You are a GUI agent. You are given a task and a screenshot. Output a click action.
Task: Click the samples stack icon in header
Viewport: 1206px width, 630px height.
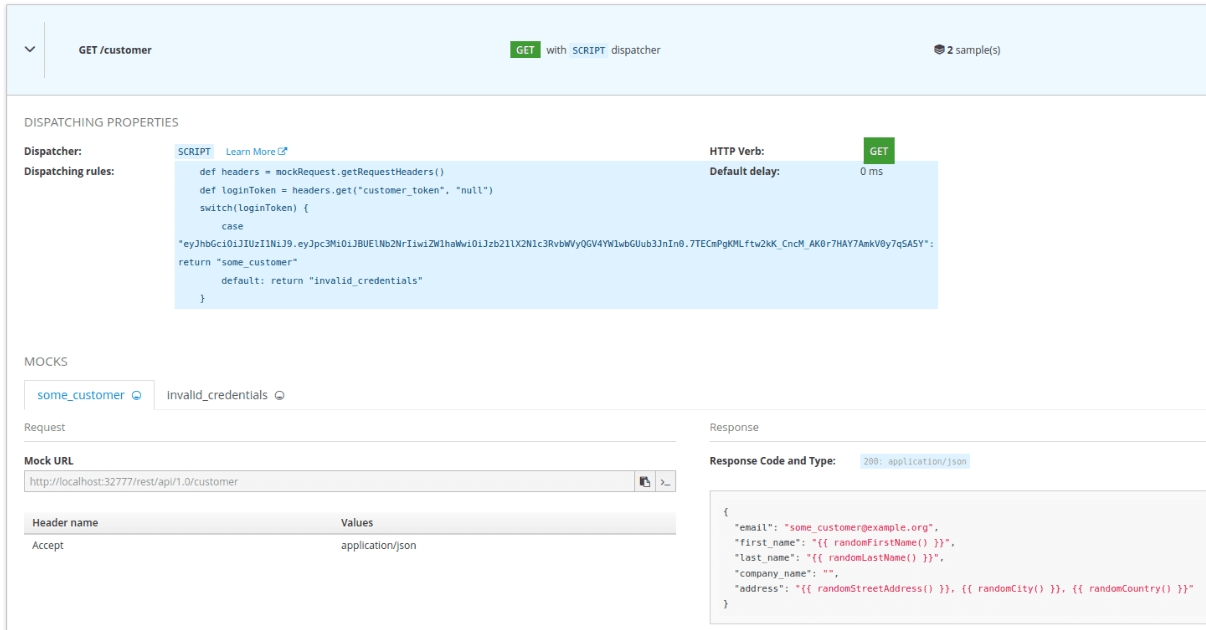pos(939,50)
